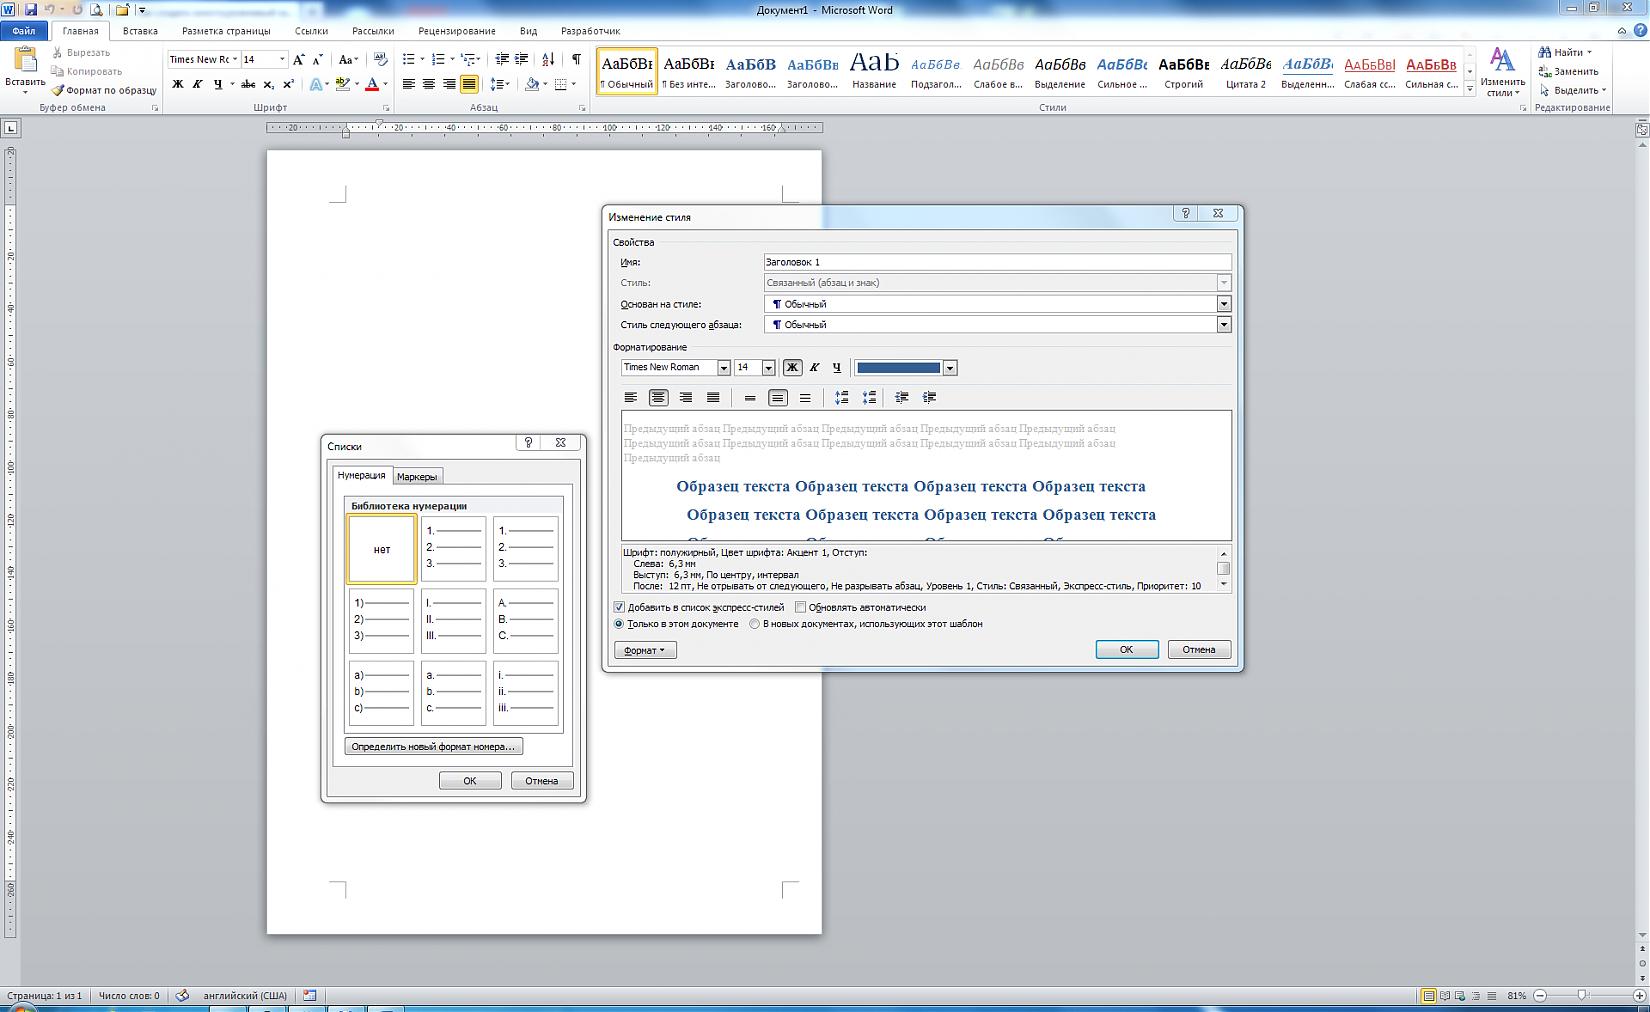1650x1012 pixels.
Task: Center-align text in the style dialog
Action: pyautogui.click(x=658, y=398)
